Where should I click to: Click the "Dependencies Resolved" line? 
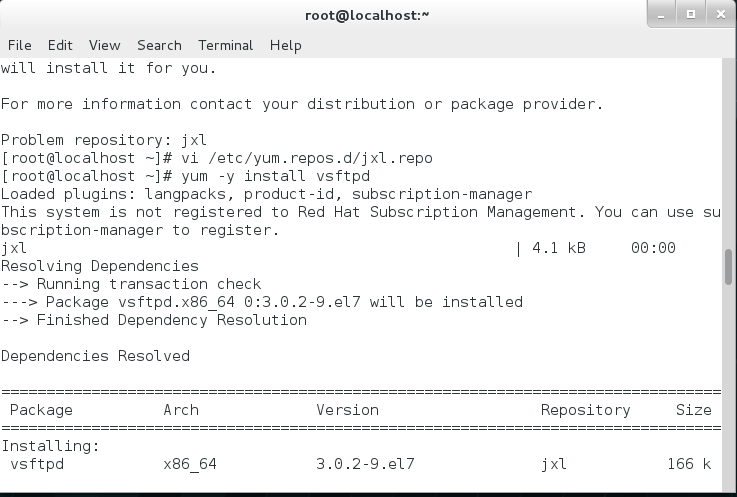click(x=95, y=356)
